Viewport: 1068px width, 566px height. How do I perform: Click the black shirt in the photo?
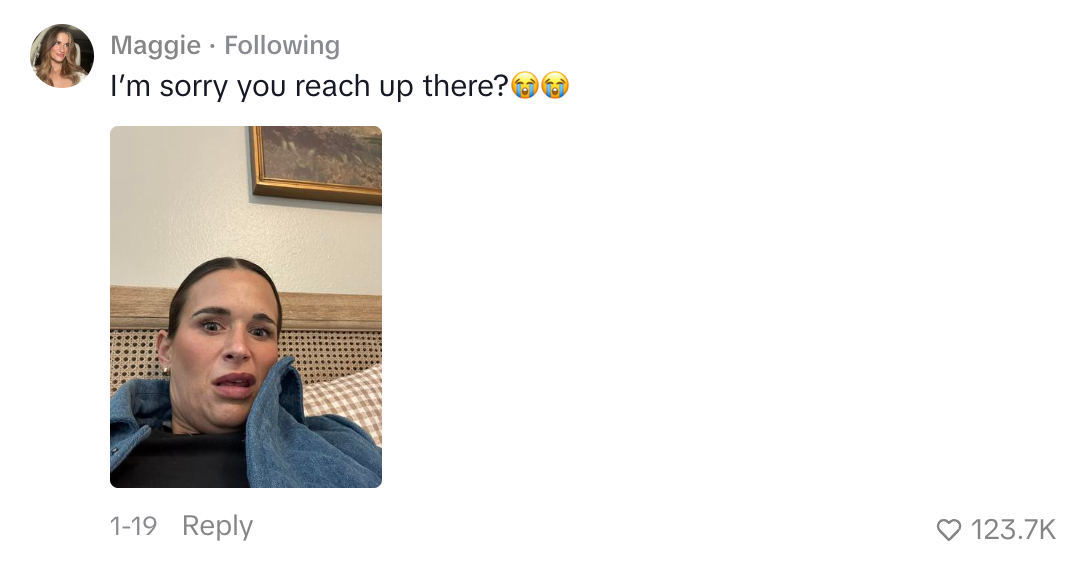(x=180, y=460)
